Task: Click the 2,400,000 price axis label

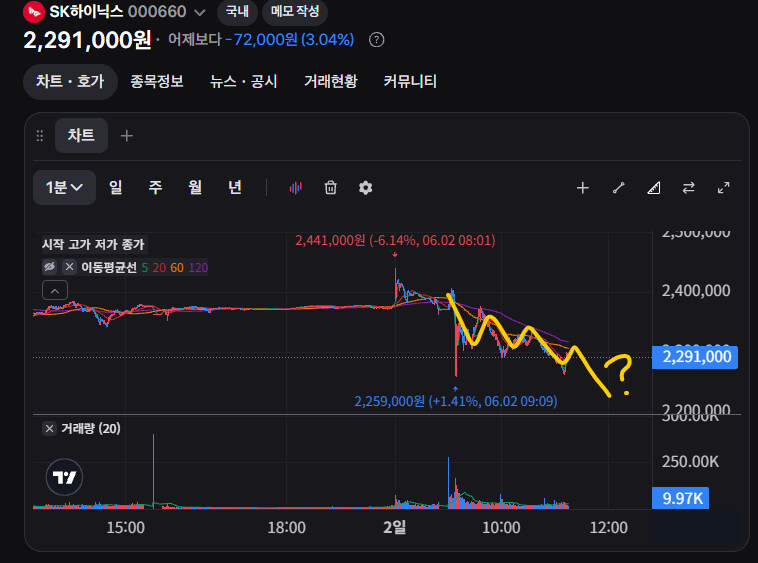Action: [696, 291]
